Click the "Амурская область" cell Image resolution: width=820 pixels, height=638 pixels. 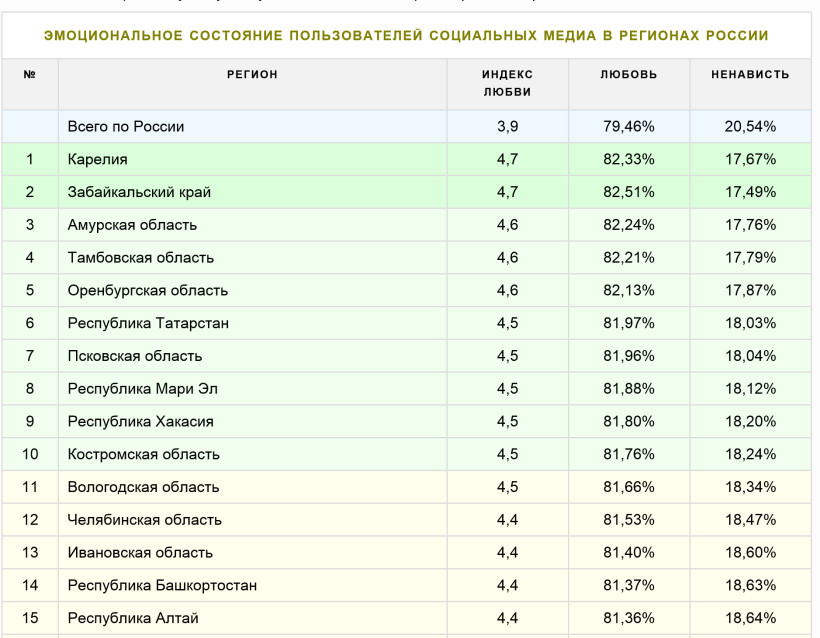coord(132,225)
